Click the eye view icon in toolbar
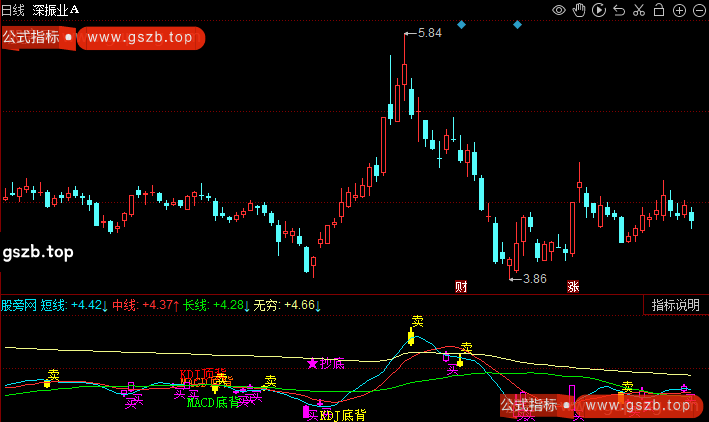709x422 pixels. coord(559,11)
